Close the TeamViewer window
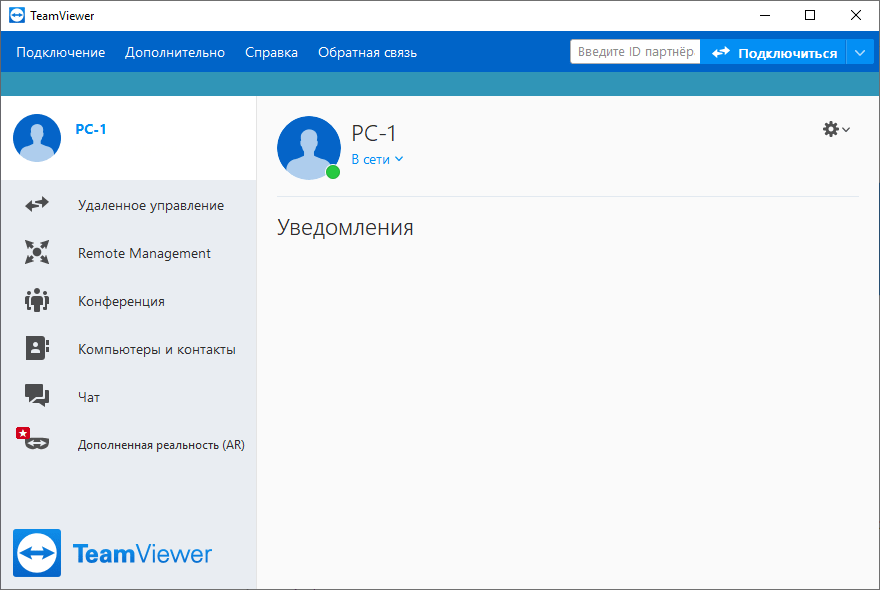The image size is (880, 590). coord(856,15)
